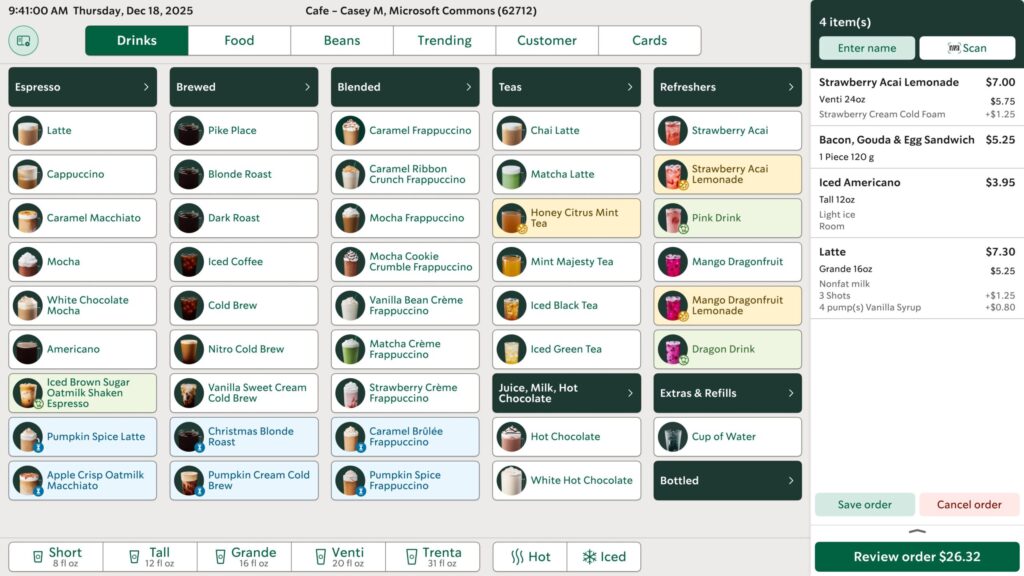Tap the Nitro Cold Brew icon

pyautogui.click(x=189, y=349)
